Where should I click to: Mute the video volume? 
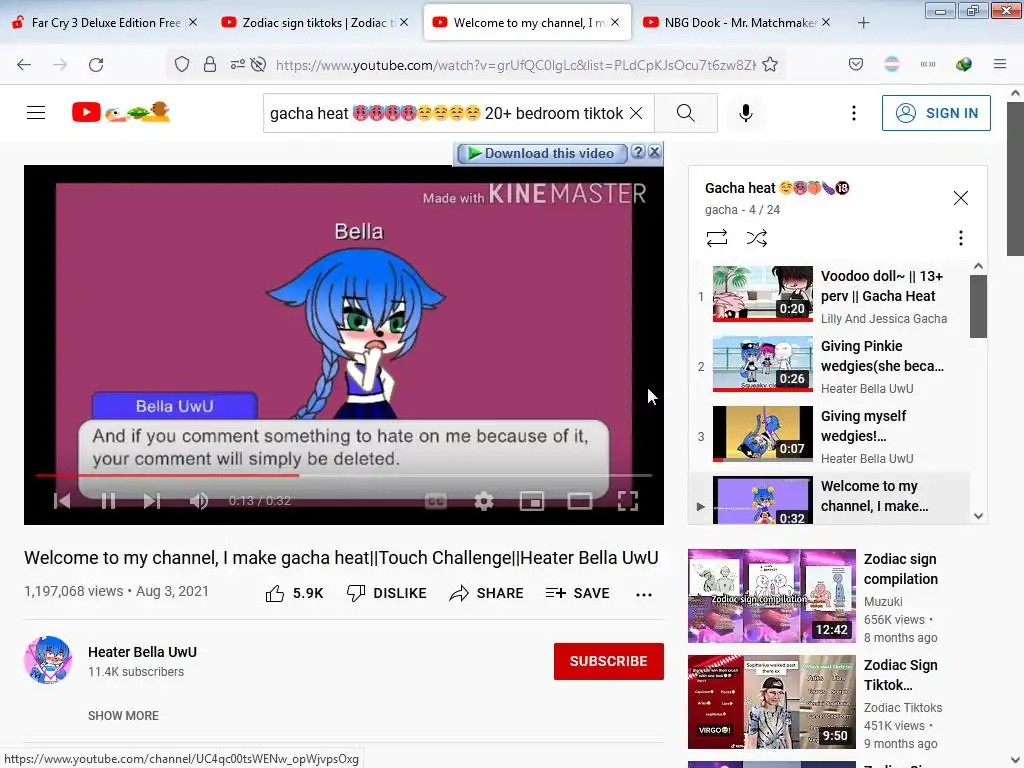coord(199,501)
